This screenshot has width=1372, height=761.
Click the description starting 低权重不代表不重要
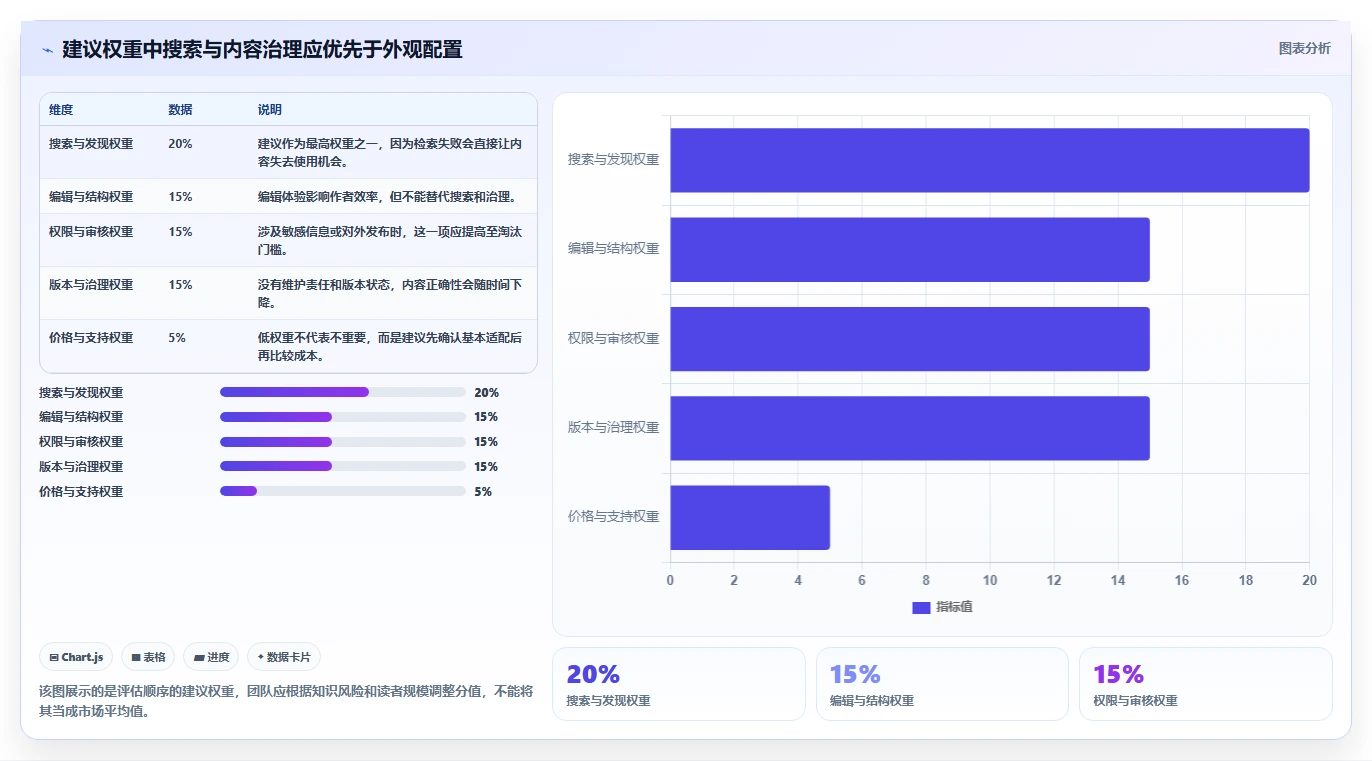point(390,346)
